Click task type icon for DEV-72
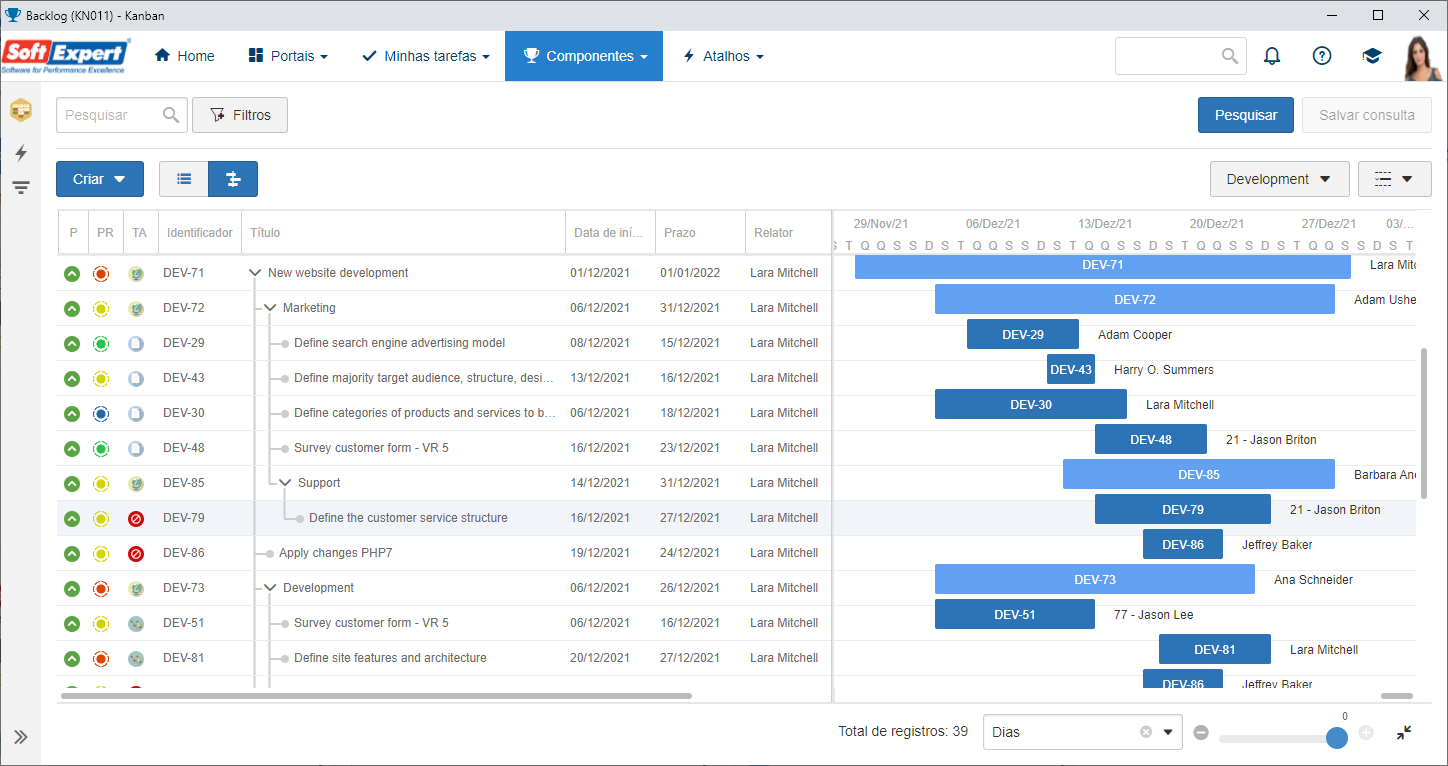This screenshot has height=766, width=1448. click(x=136, y=308)
